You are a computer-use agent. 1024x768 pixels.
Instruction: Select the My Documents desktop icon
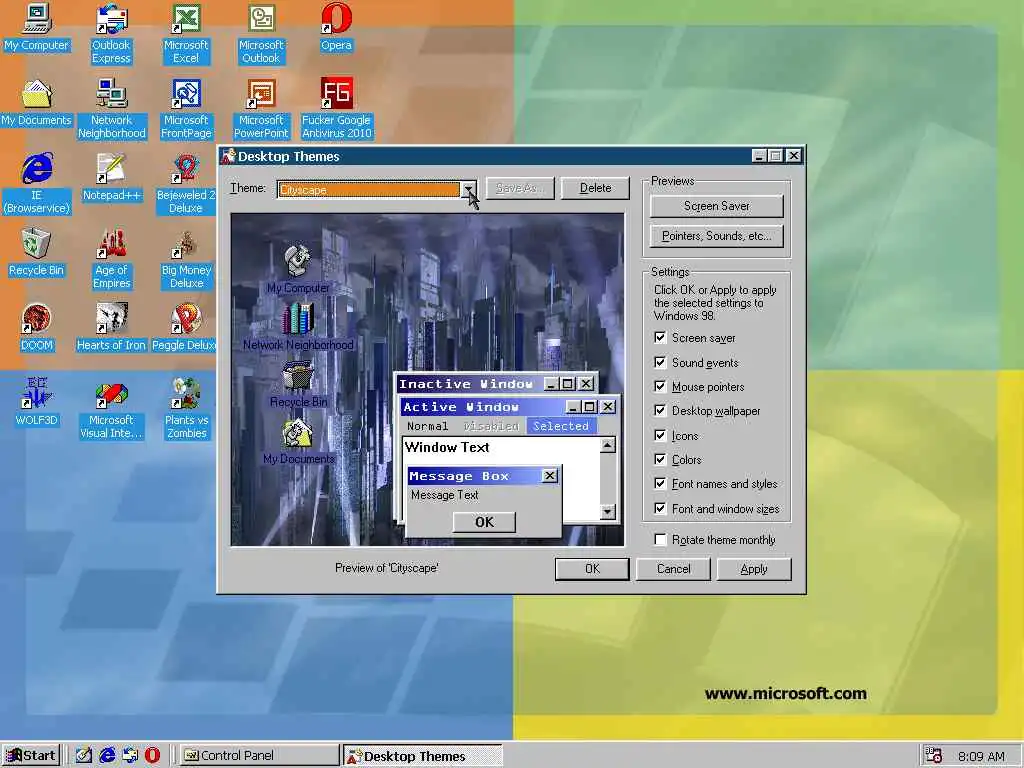pyautogui.click(x=37, y=103)
